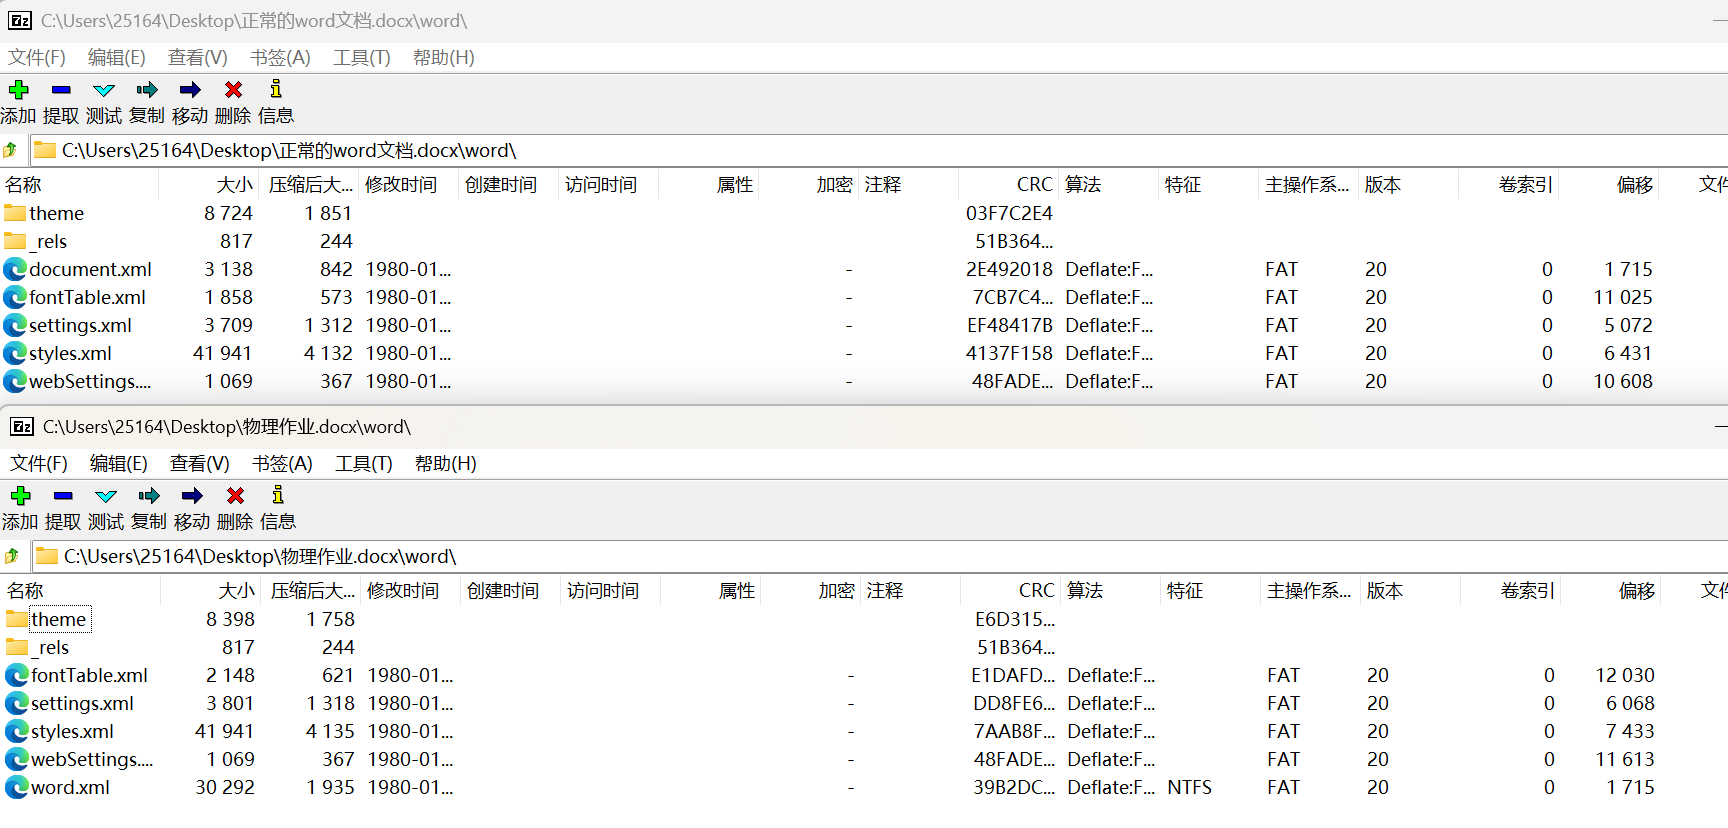Screen dimensions: 1728x828
Task: Select word.xml in the 物理作业 archive
Action: tap(70, 787)
